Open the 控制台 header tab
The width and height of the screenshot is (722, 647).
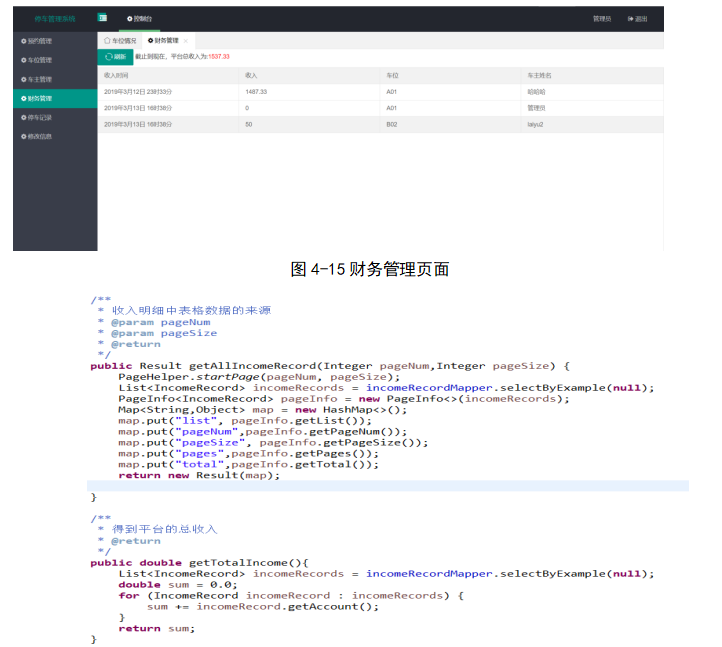coord(140,19)
